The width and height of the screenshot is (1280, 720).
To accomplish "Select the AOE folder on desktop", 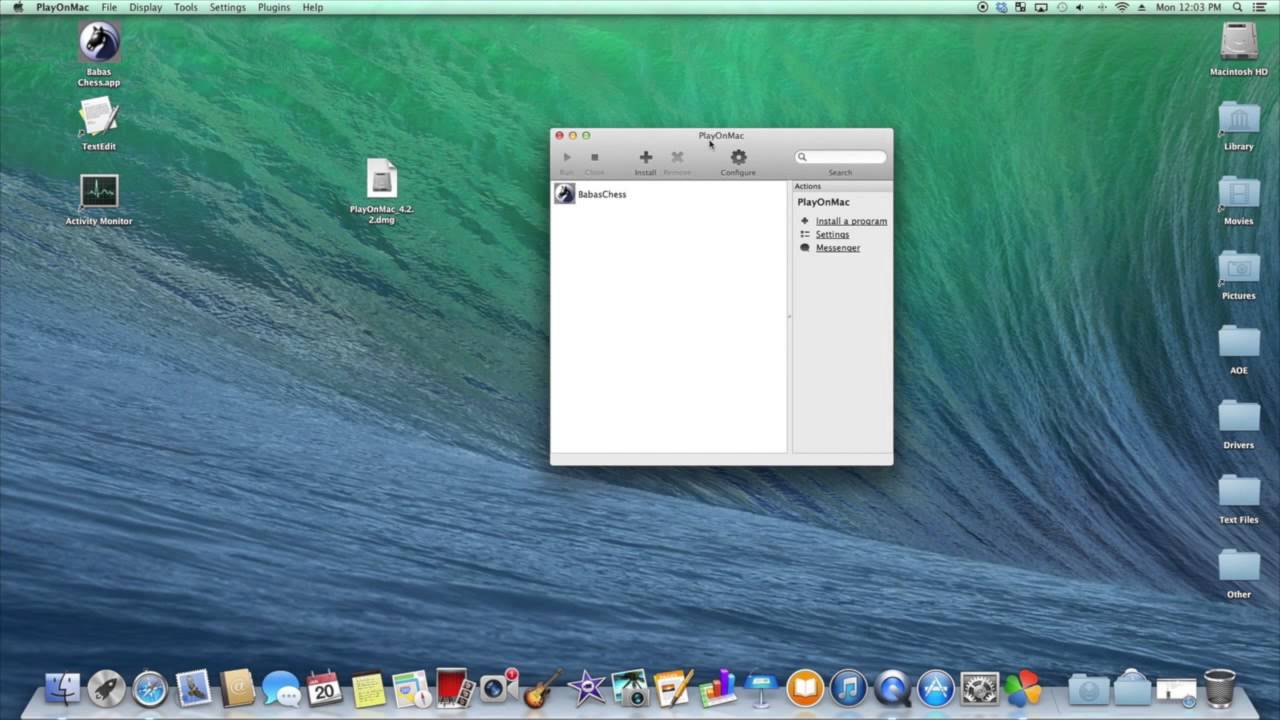I will point(1239,342).
